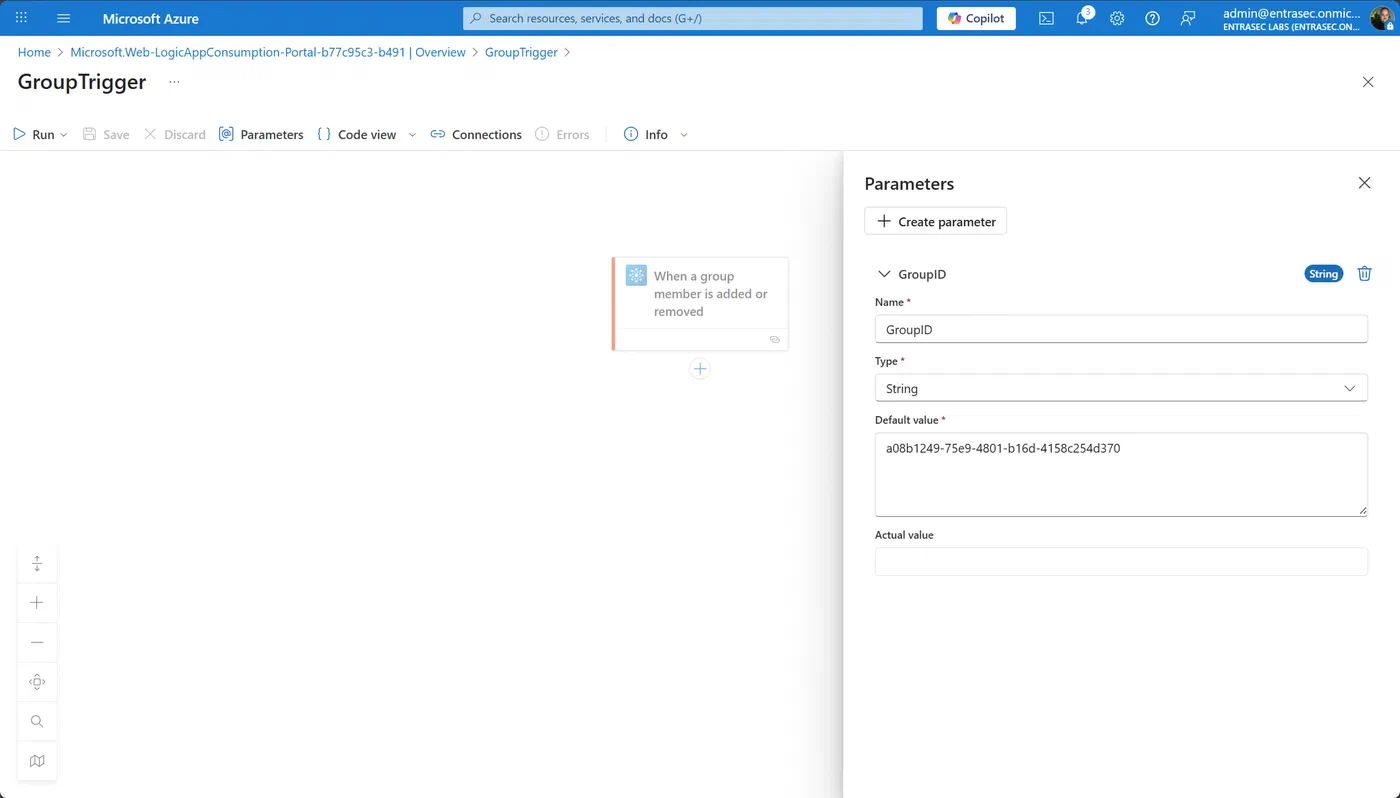Expand the Info dropdown arrow
This screenshot has width=1400, height=798.
684,135
